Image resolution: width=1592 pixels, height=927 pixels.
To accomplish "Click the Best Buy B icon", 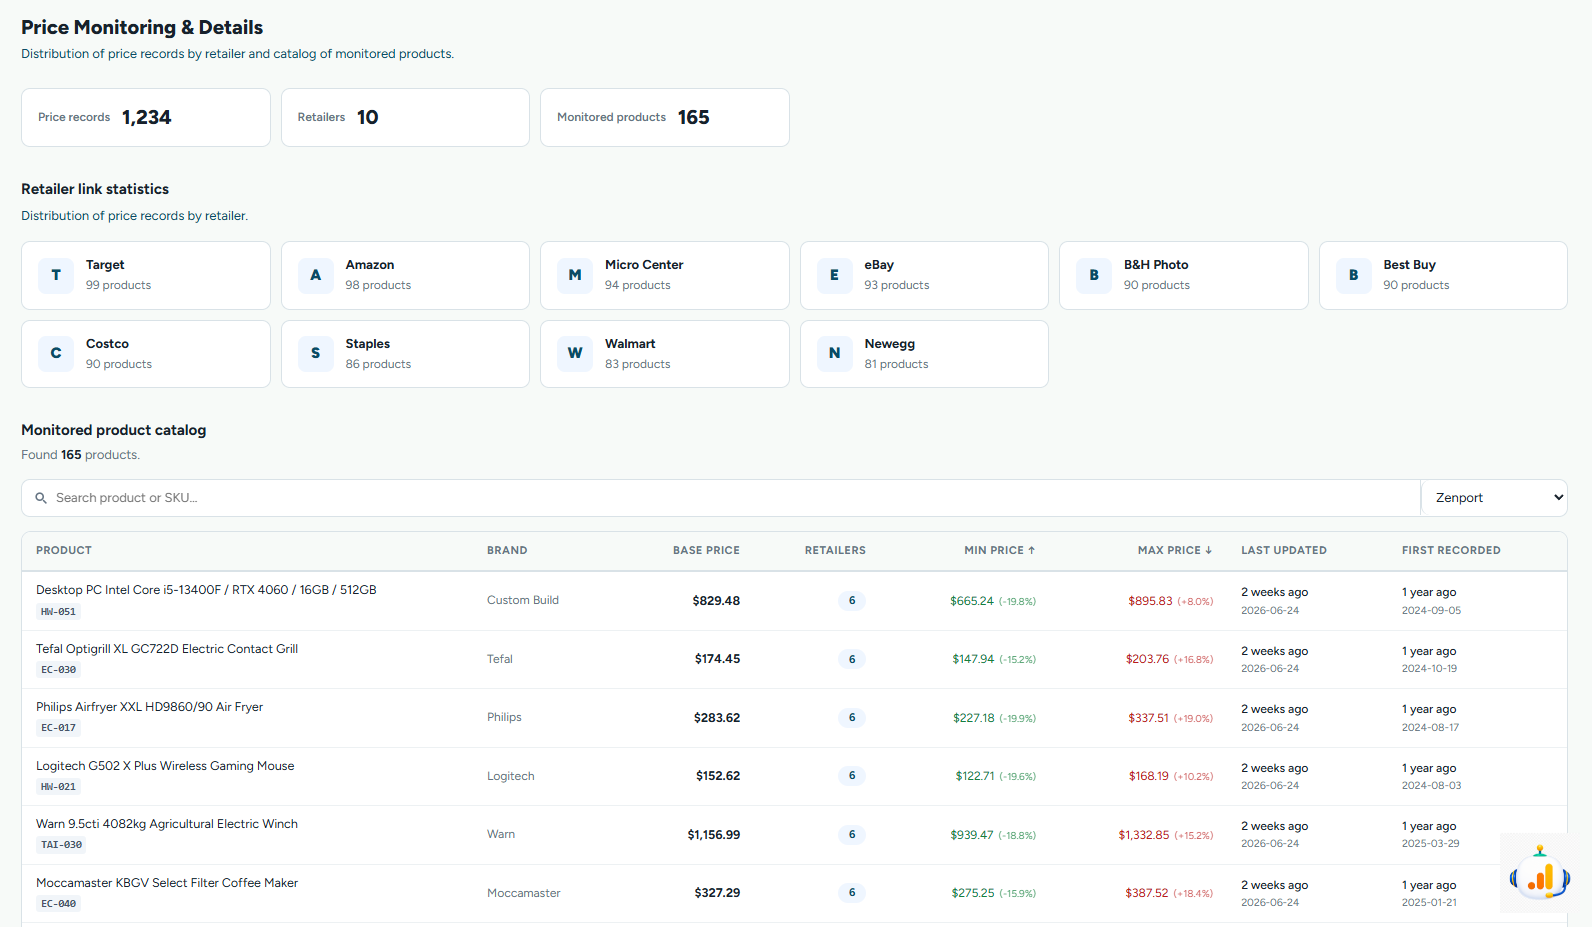I will pyautogui.click(x=1354, y=275).
